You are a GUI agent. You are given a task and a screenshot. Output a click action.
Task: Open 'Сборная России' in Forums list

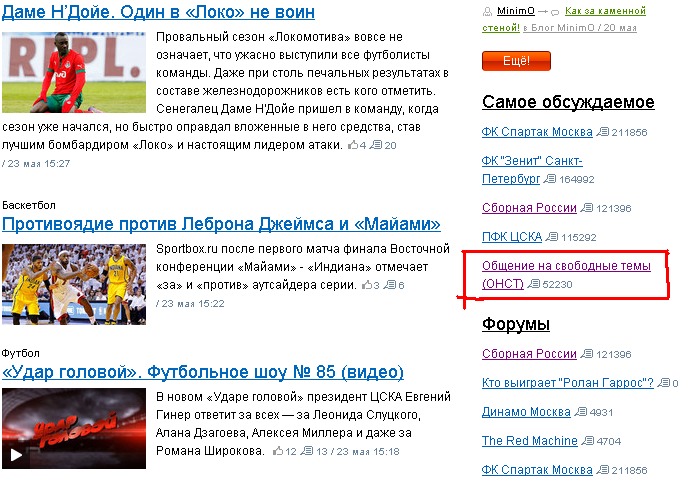(529, 354)
